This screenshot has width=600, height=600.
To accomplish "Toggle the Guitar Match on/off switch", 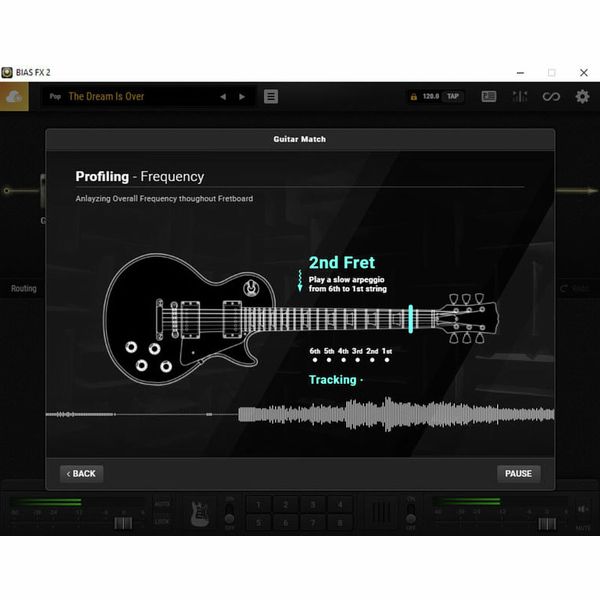I will pyautogui.click(x=229, y=513).
